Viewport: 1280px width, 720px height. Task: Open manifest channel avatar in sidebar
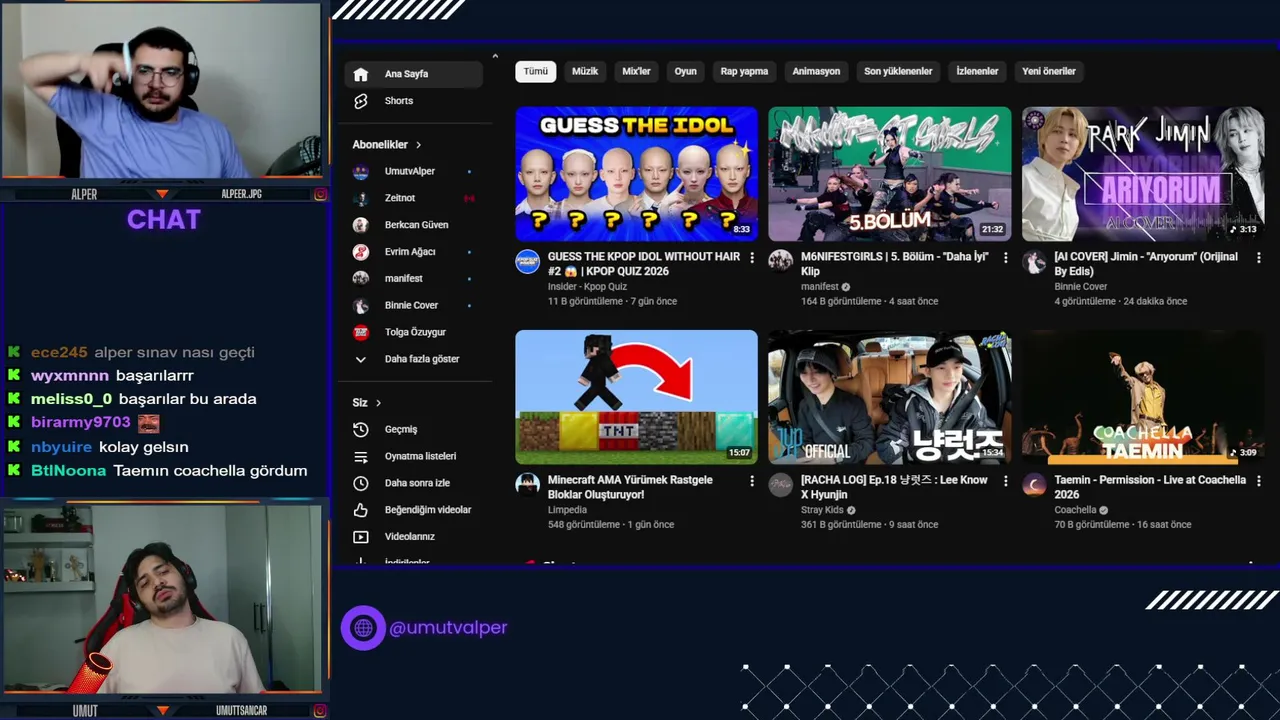[x=361, y=279]
